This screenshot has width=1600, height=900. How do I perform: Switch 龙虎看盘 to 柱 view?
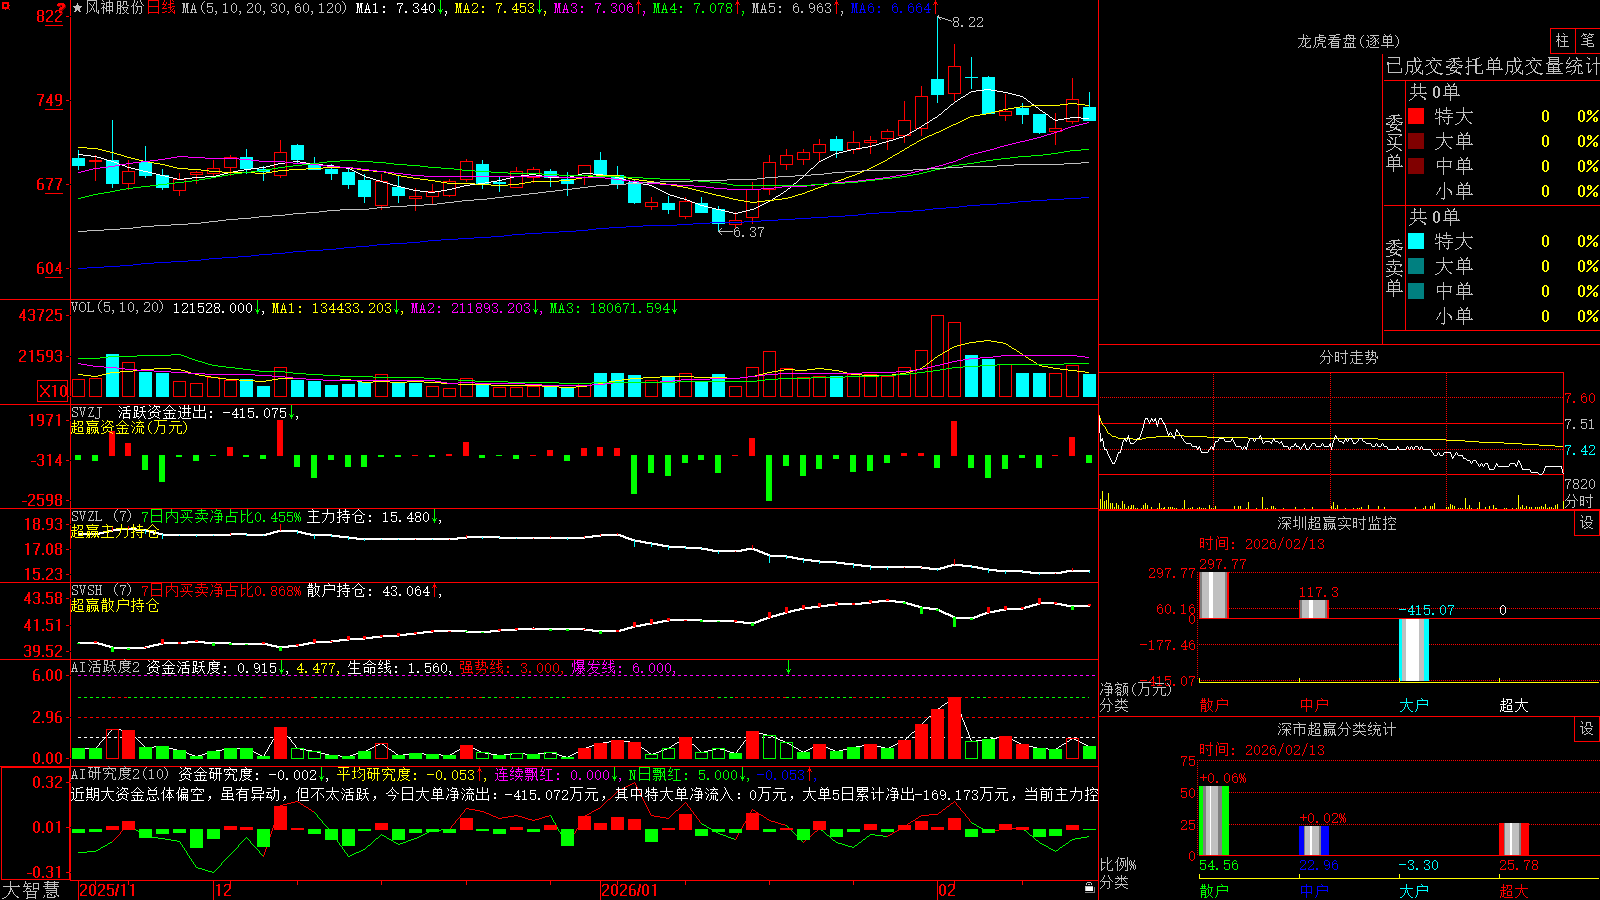click(x=1562, y=40)
